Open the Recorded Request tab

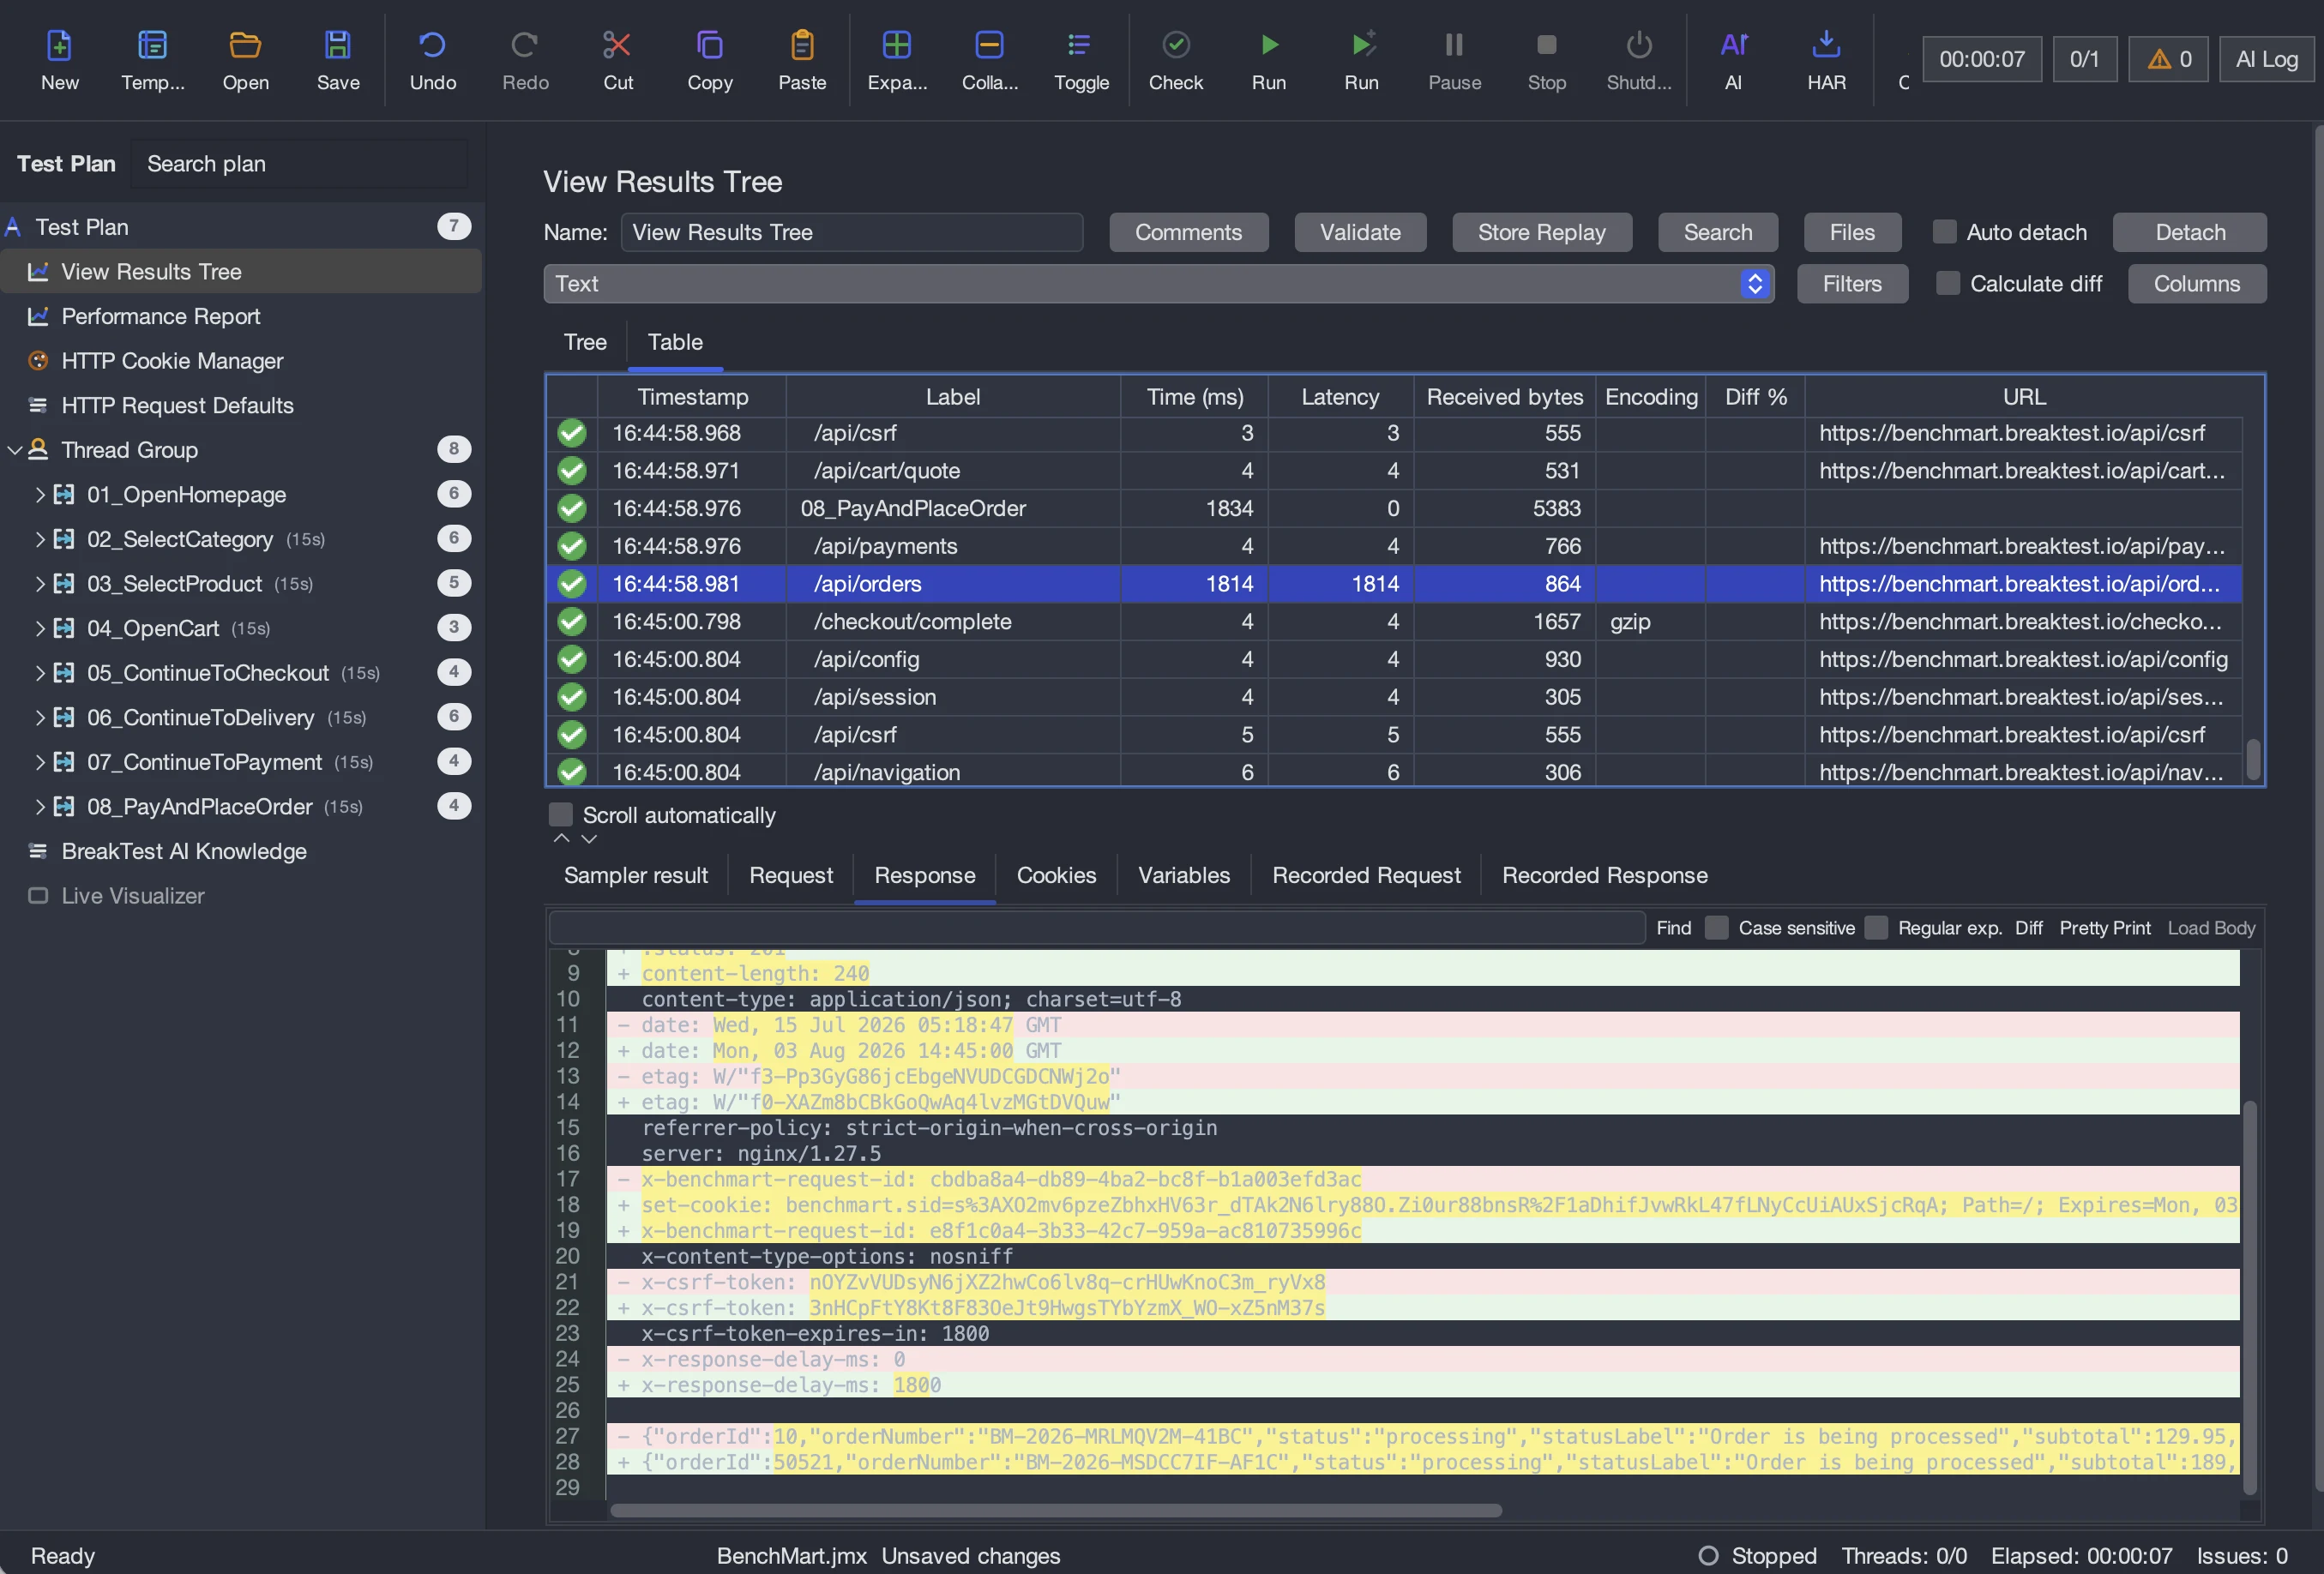pyautogui.click(x=1365, y=875)
